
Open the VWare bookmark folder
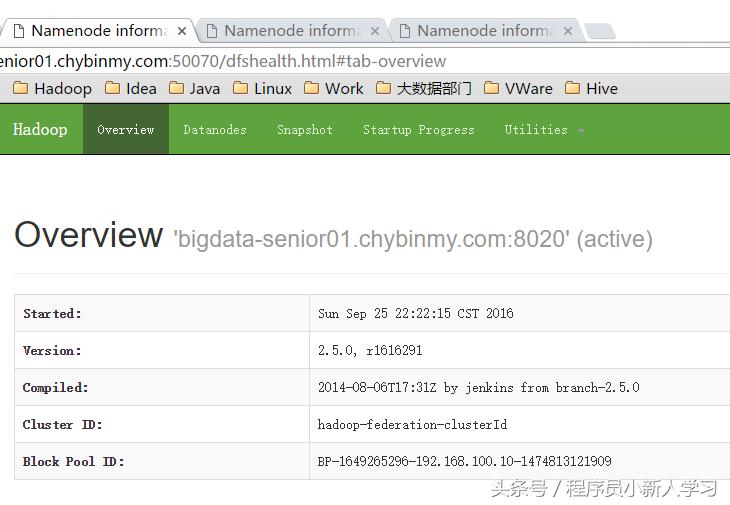click(x=518, y=88)
